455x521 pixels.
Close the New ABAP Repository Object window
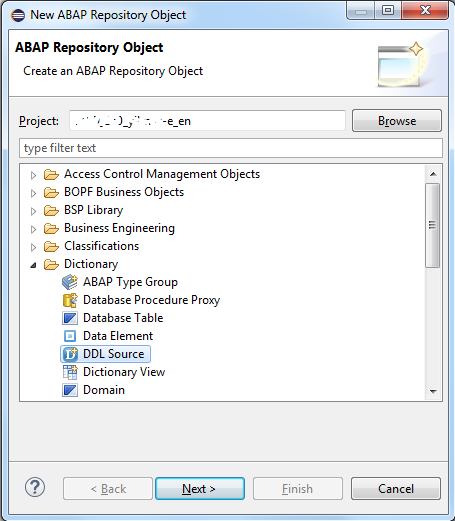point(425,10)
